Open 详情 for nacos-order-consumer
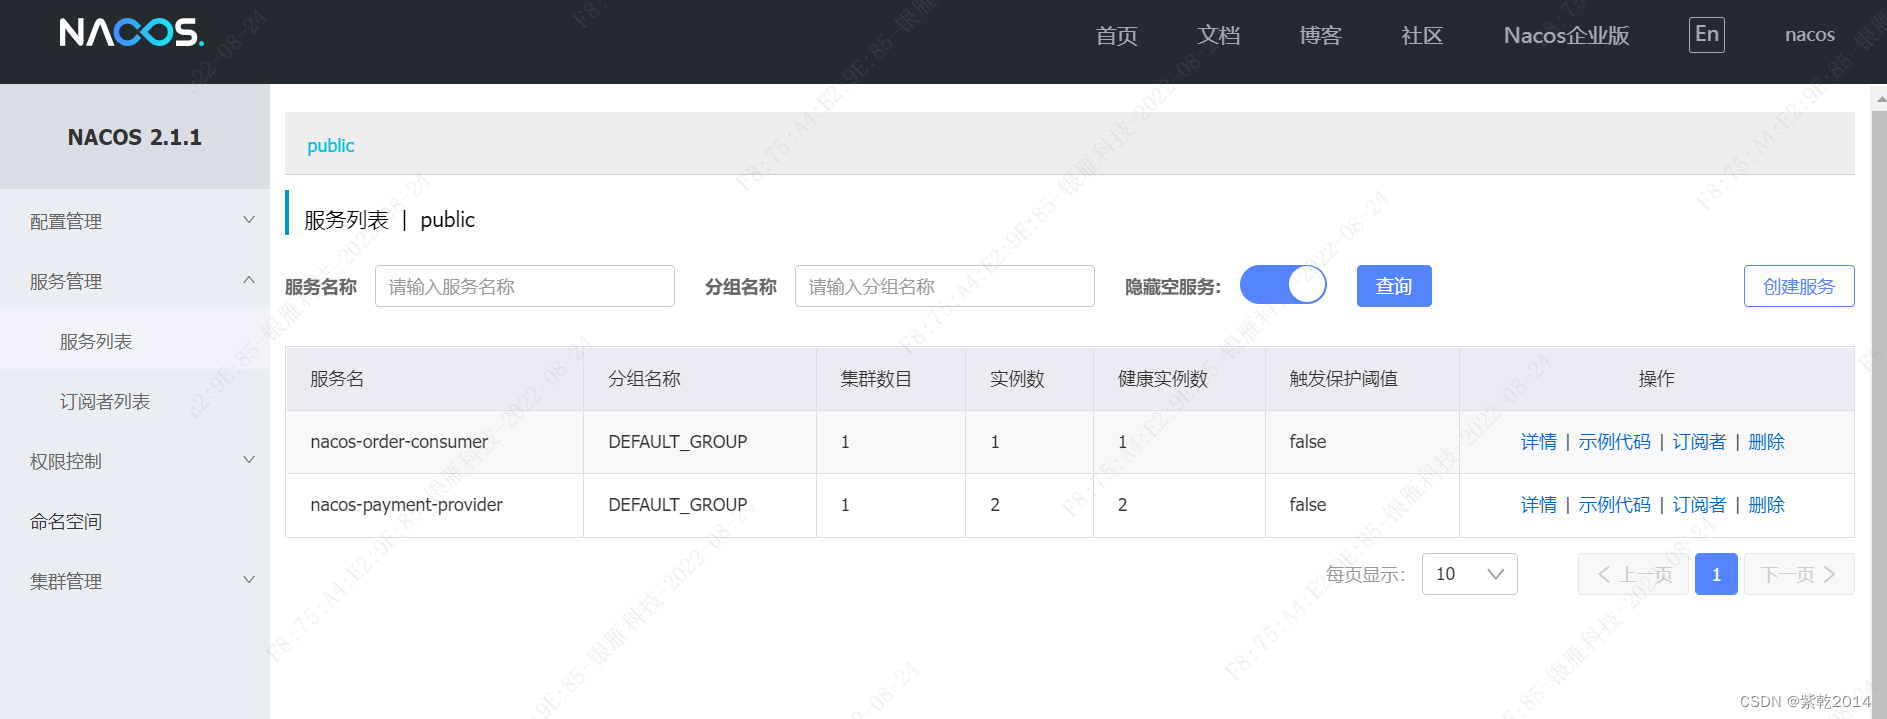This screenshot has height=719, width=1887. [1538, 442]
